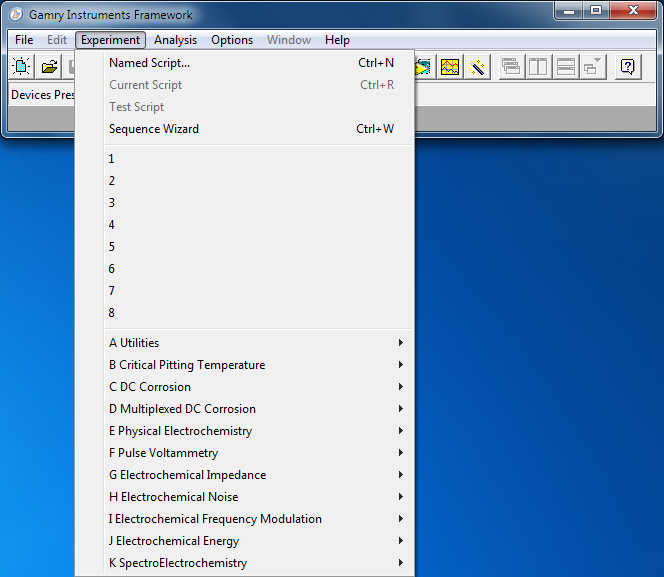This screenshot has width=664, height=577.
Task: Open the File menu
Action: click(24, 40)
